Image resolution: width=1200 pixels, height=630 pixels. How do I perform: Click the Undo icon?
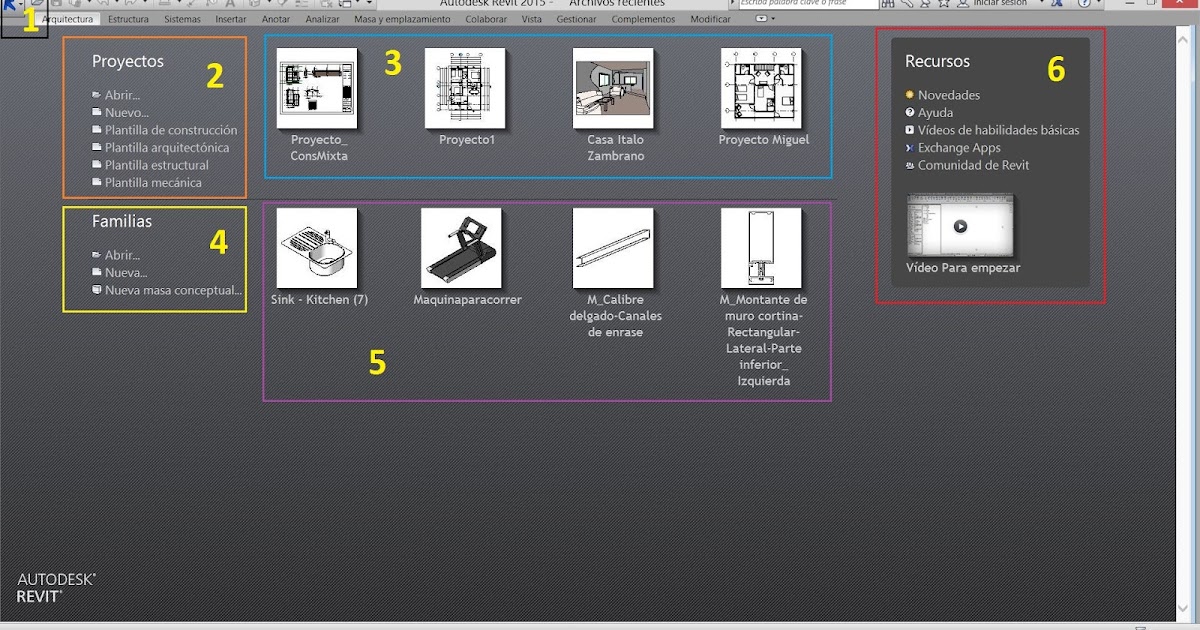point(101,5)
